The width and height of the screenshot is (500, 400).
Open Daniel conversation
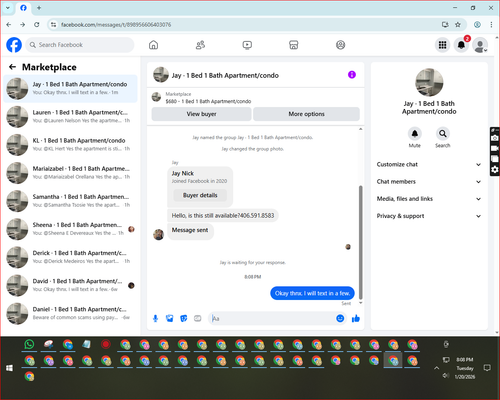click(70, 313)
